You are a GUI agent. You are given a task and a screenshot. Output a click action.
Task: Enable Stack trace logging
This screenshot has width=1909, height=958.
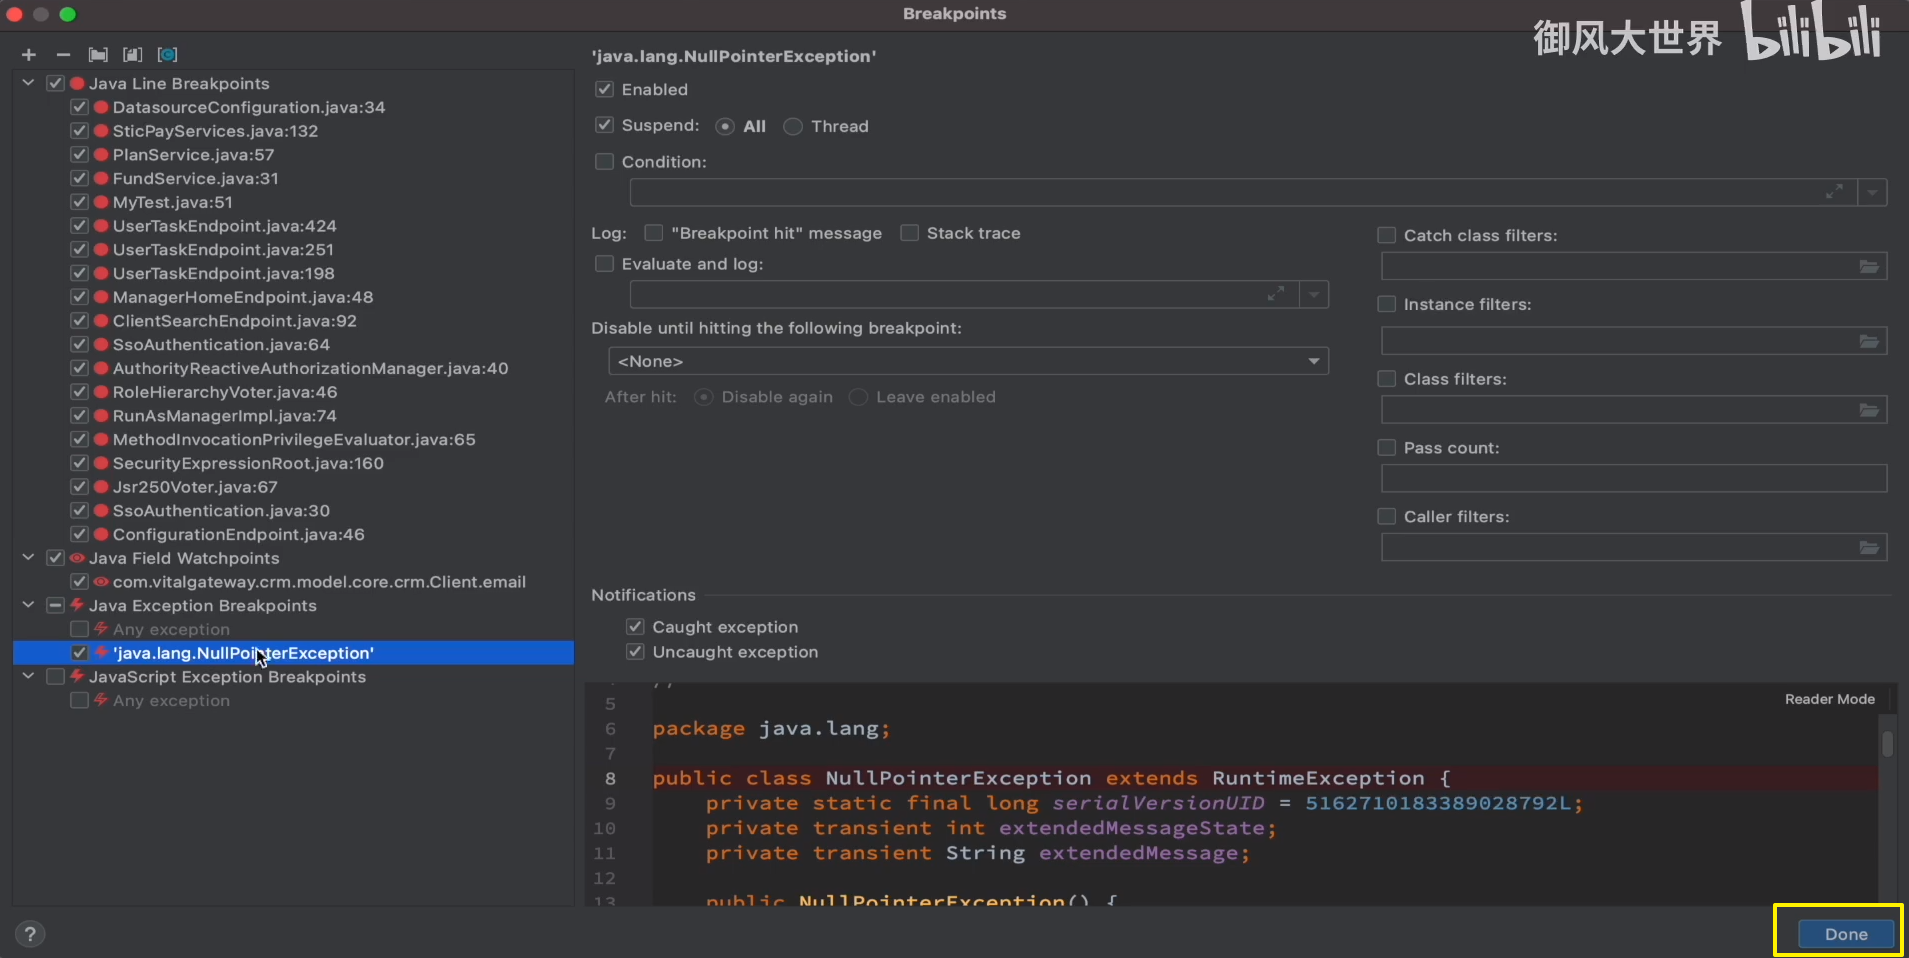909,233
